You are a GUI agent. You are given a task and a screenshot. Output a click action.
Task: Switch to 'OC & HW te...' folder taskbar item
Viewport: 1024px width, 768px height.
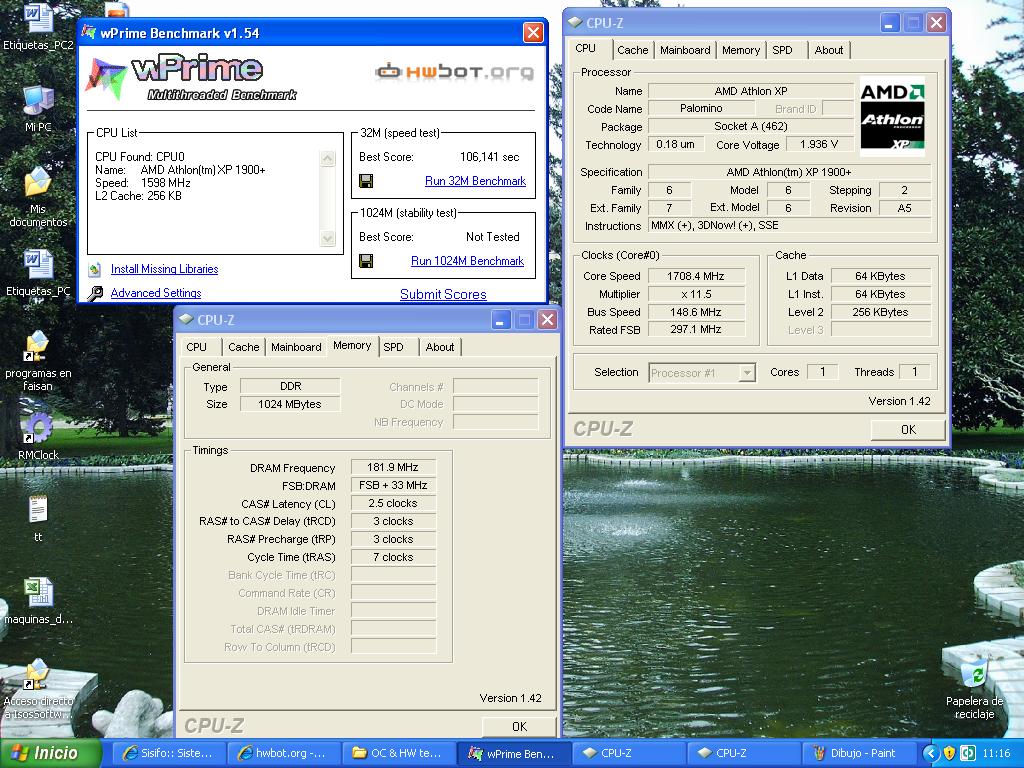pos(399,753)
